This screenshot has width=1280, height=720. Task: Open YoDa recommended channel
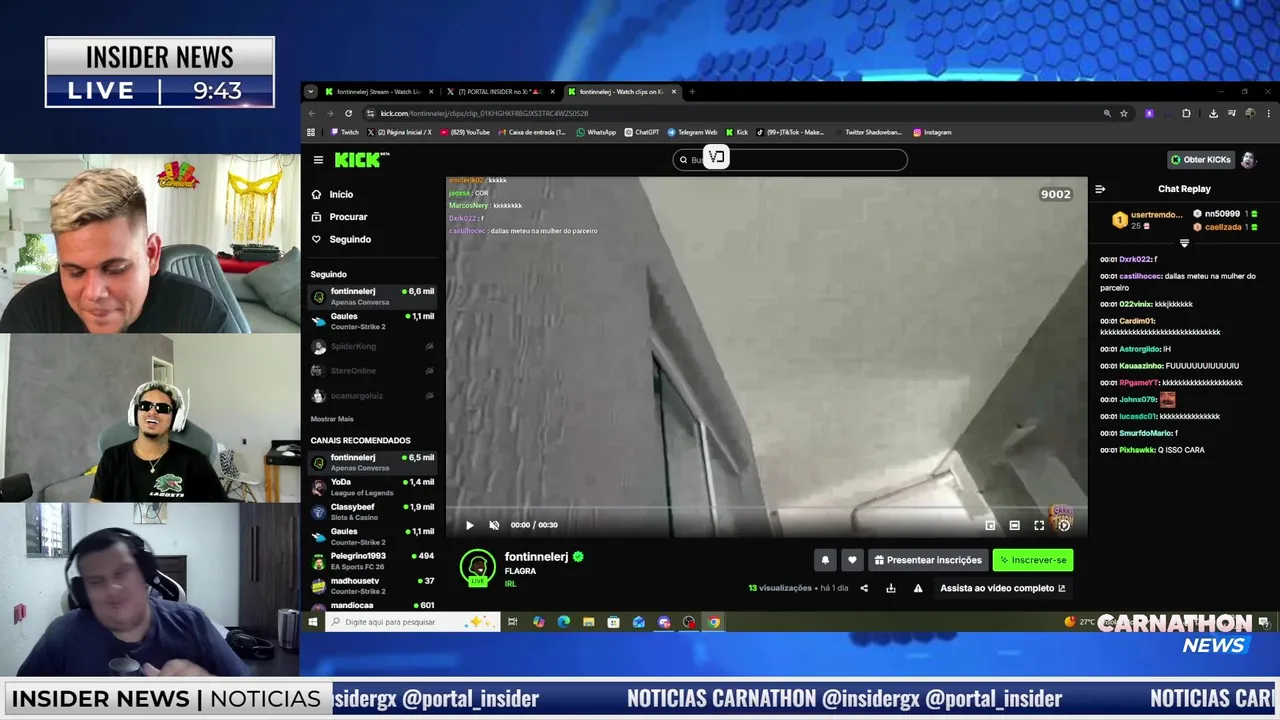tap(372, 487)
